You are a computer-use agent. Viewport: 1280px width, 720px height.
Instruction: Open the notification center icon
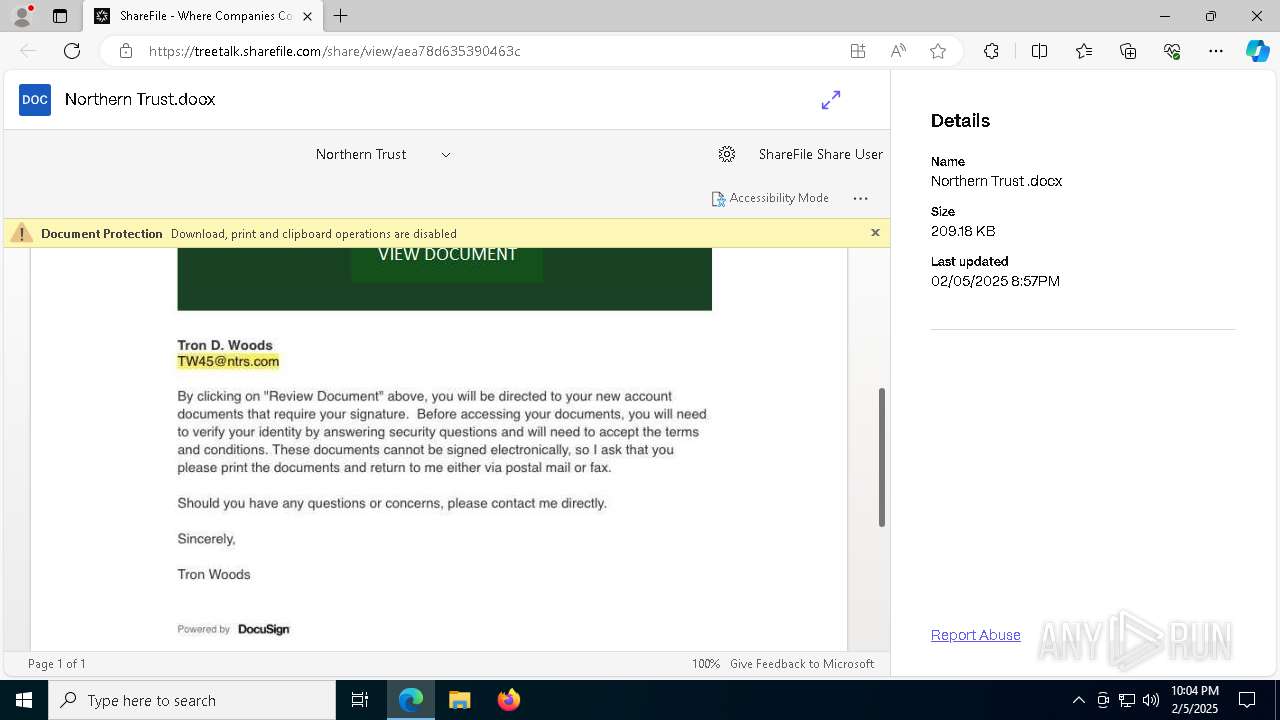1248,700
